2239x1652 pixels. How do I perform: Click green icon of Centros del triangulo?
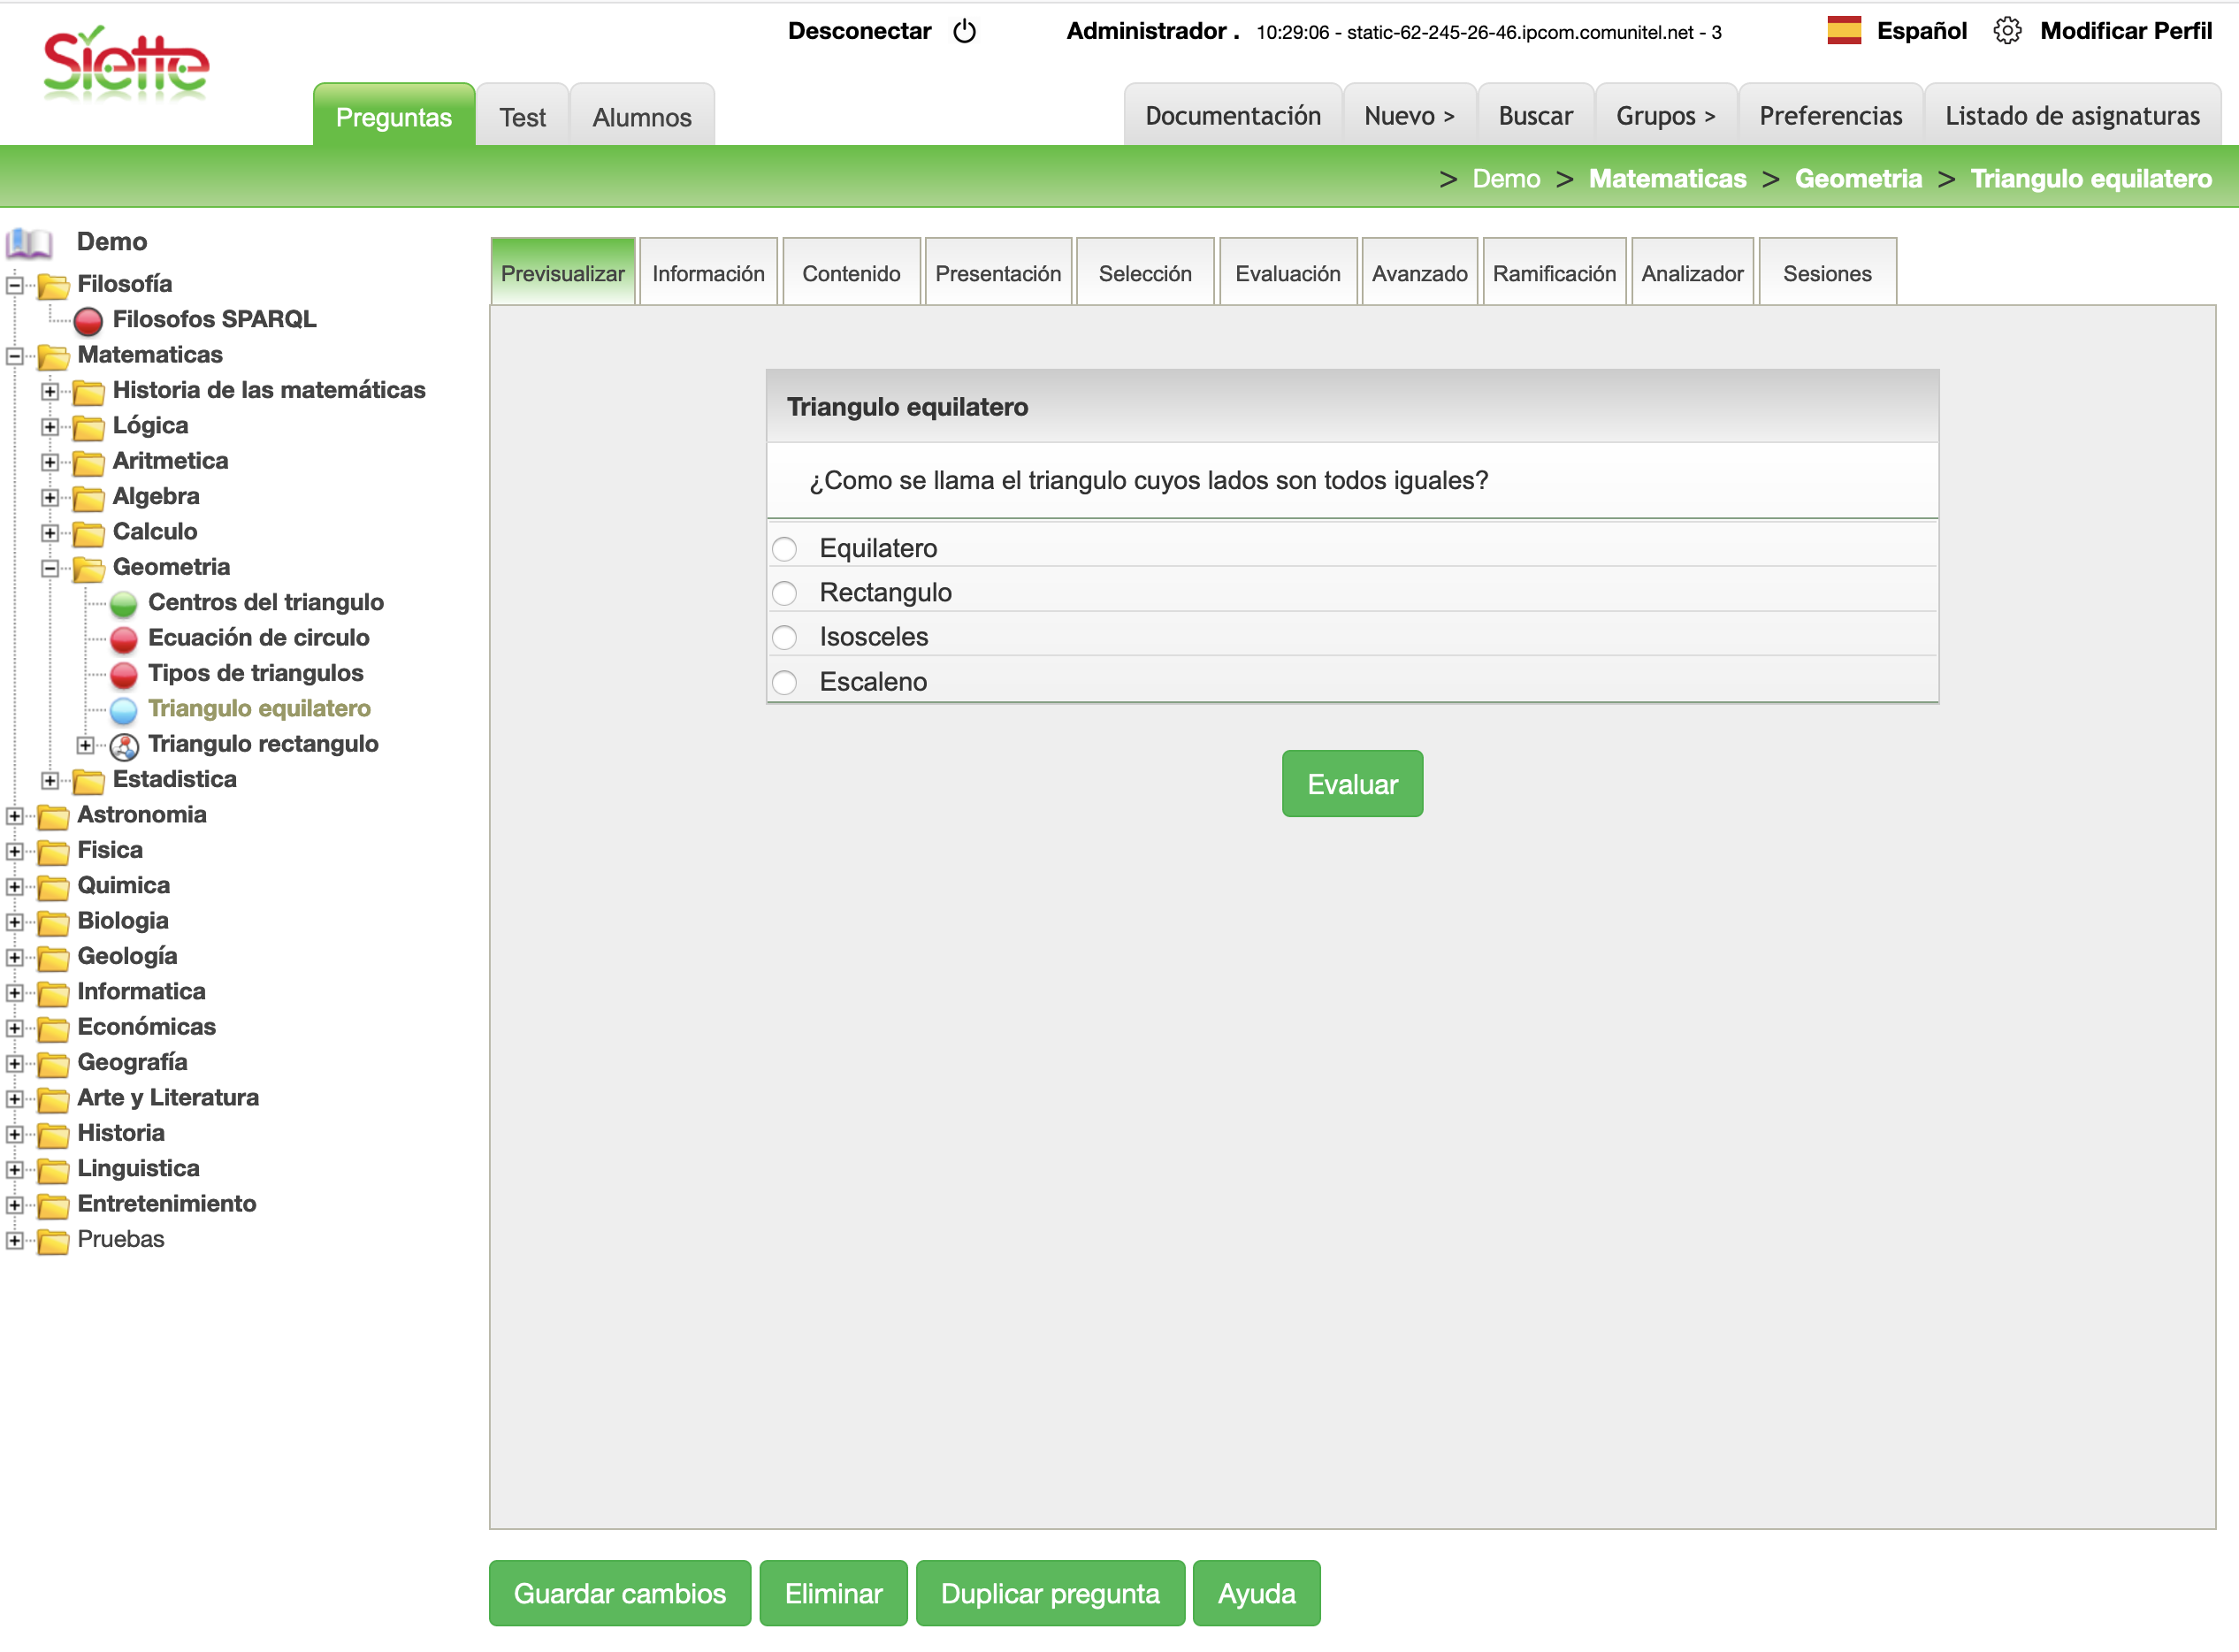(x=124, y=603)
